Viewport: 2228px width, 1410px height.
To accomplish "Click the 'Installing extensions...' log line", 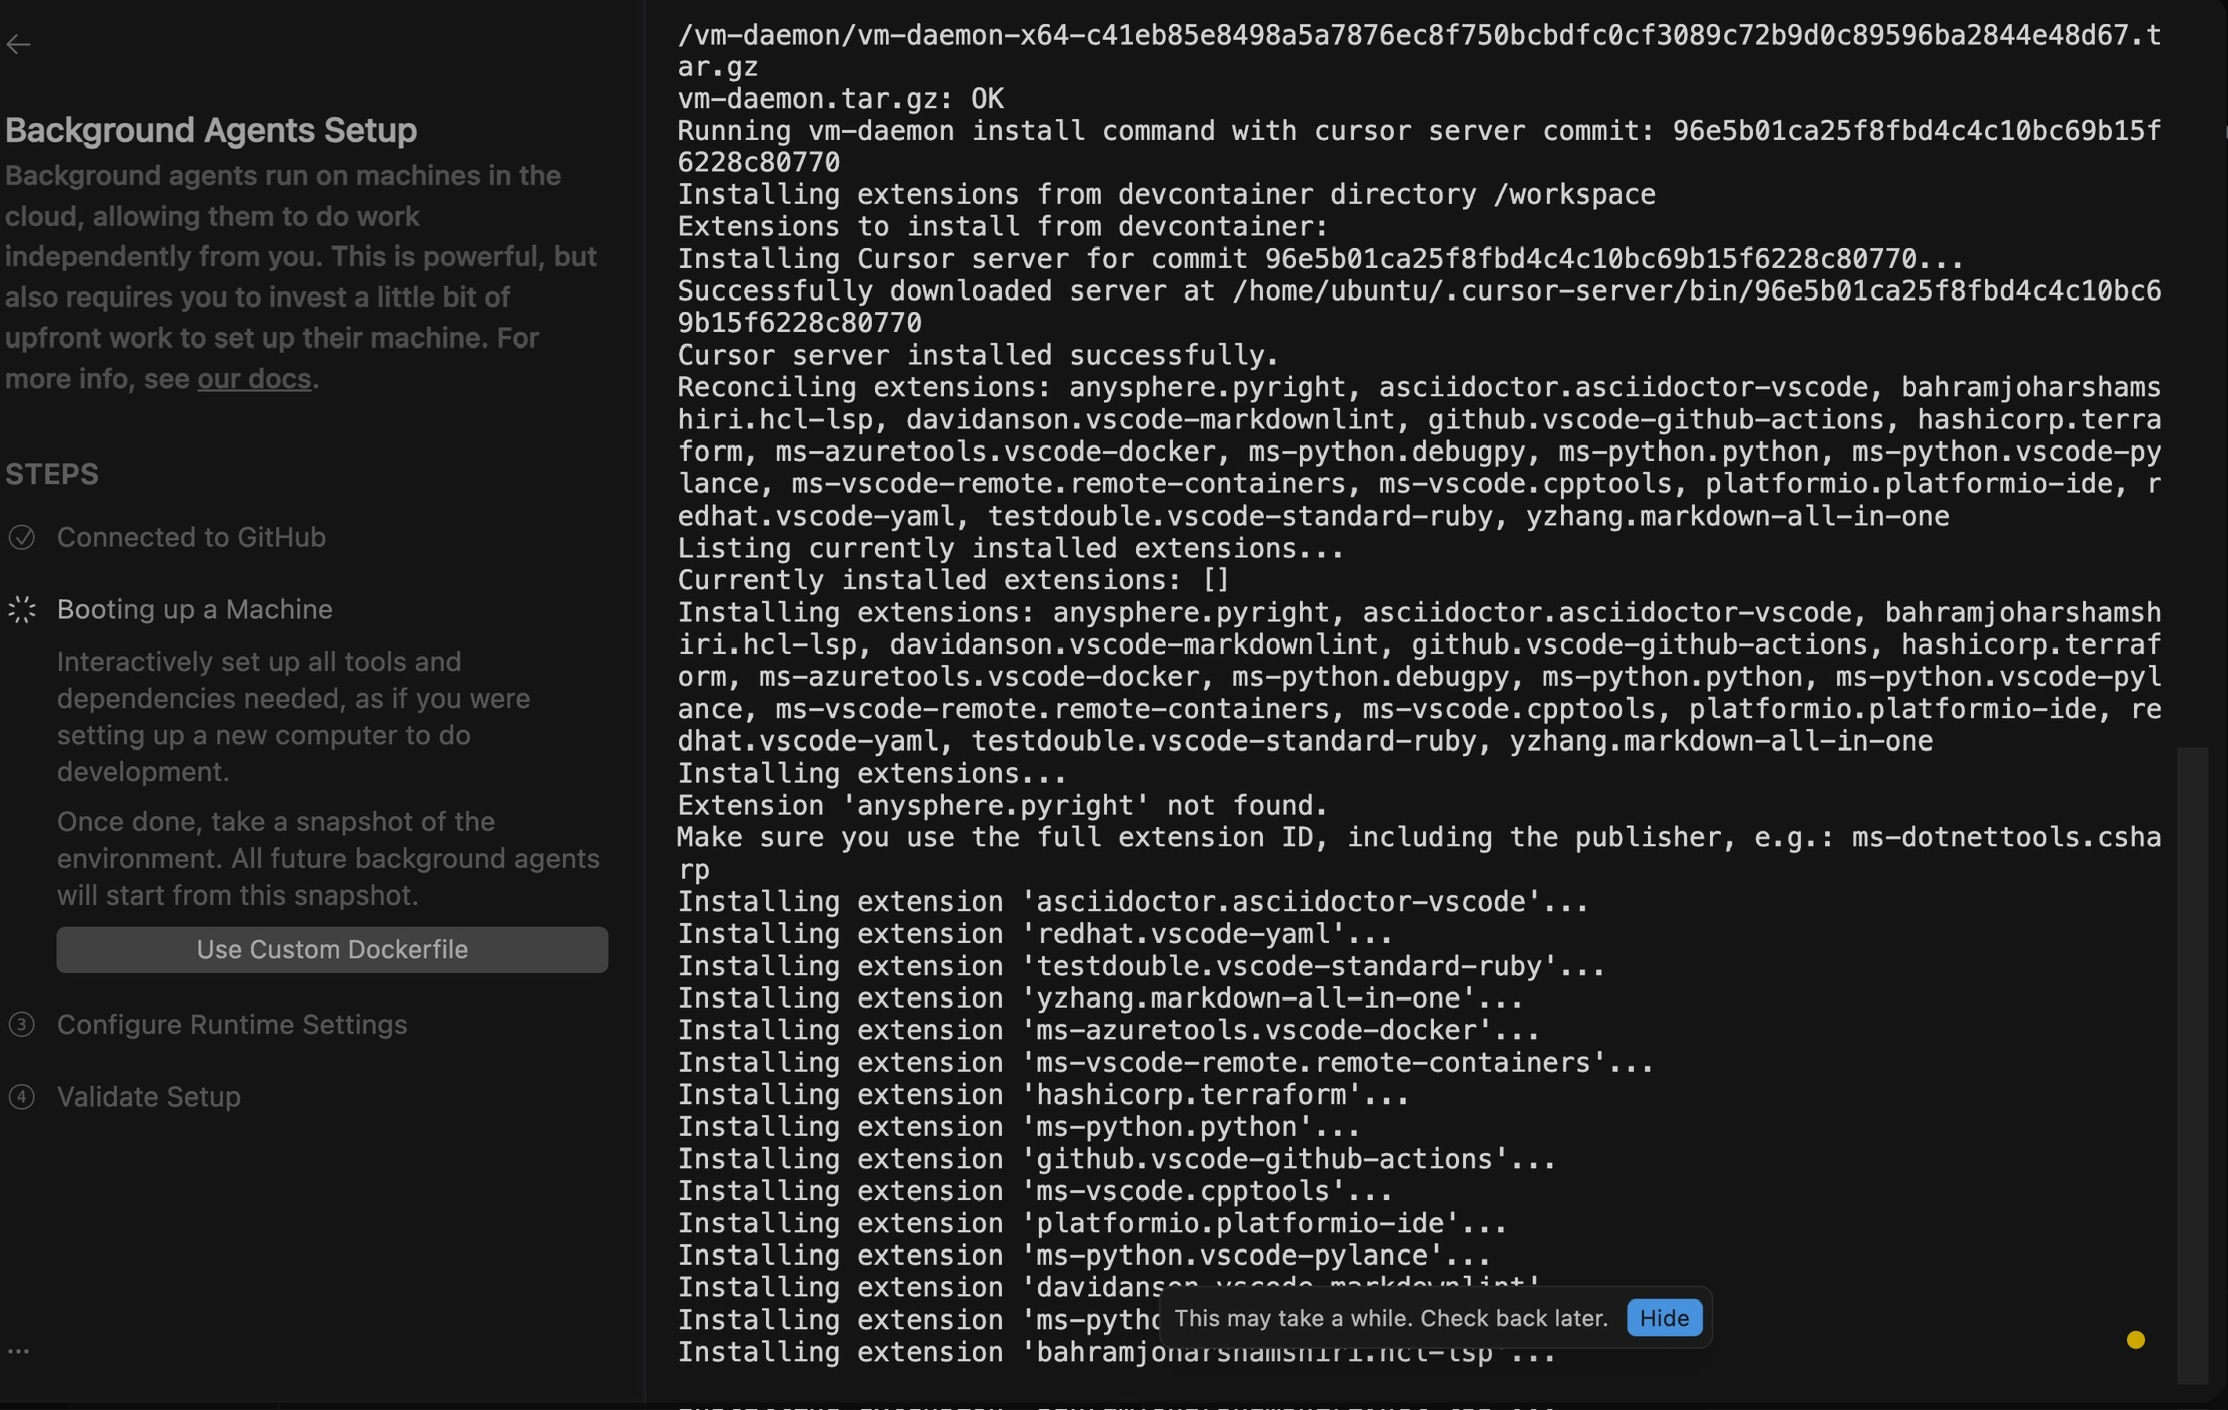I will (872, 773).
